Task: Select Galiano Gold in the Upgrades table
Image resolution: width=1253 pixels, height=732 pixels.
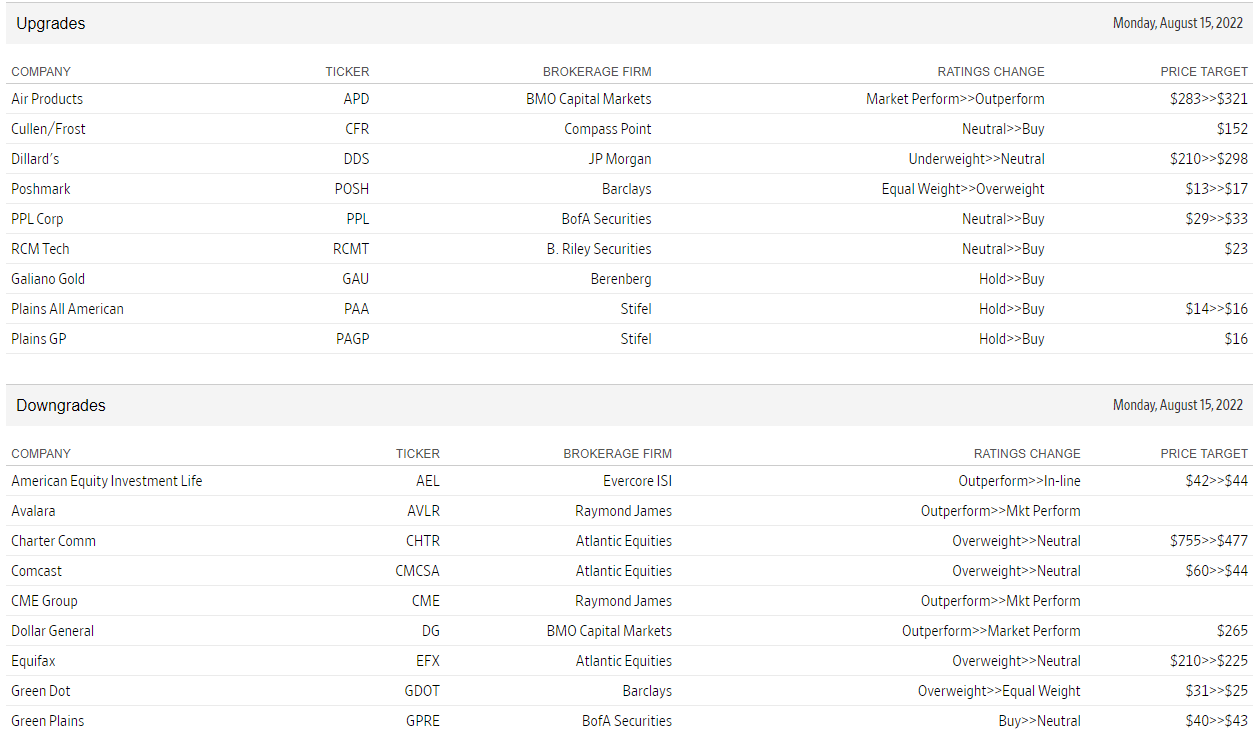Action: coord(48,279)
